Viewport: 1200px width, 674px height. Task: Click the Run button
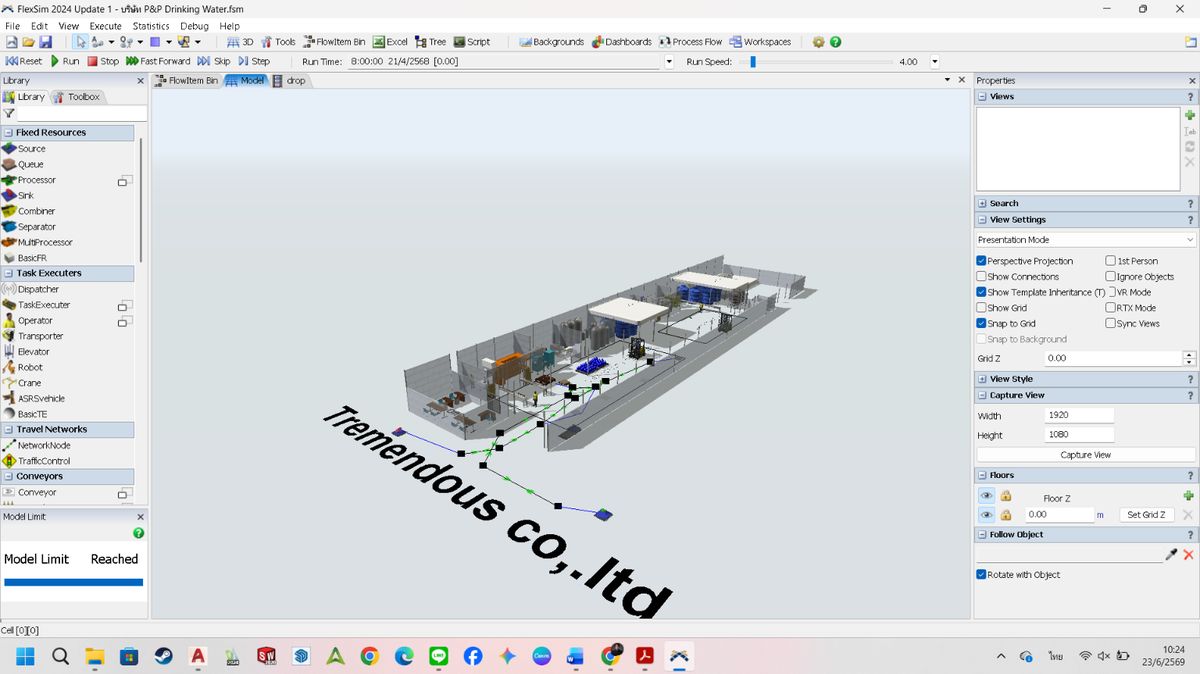(x=65, y=61)
